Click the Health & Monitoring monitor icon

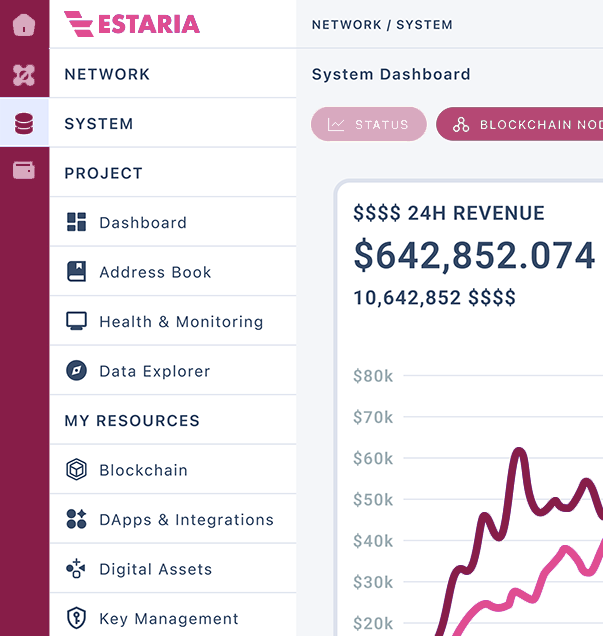pyautogui.click(x=76, y=321)
